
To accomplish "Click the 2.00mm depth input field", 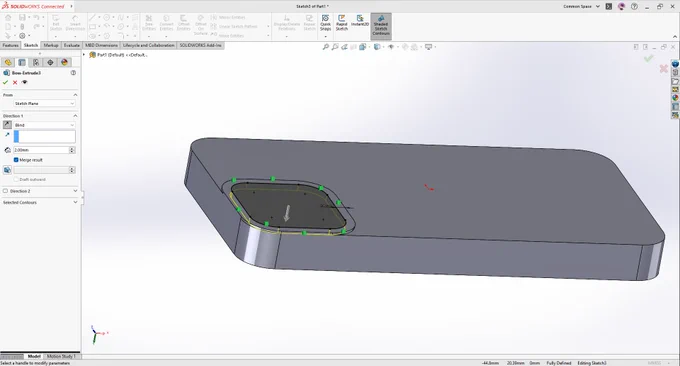I will pos(41,150).
